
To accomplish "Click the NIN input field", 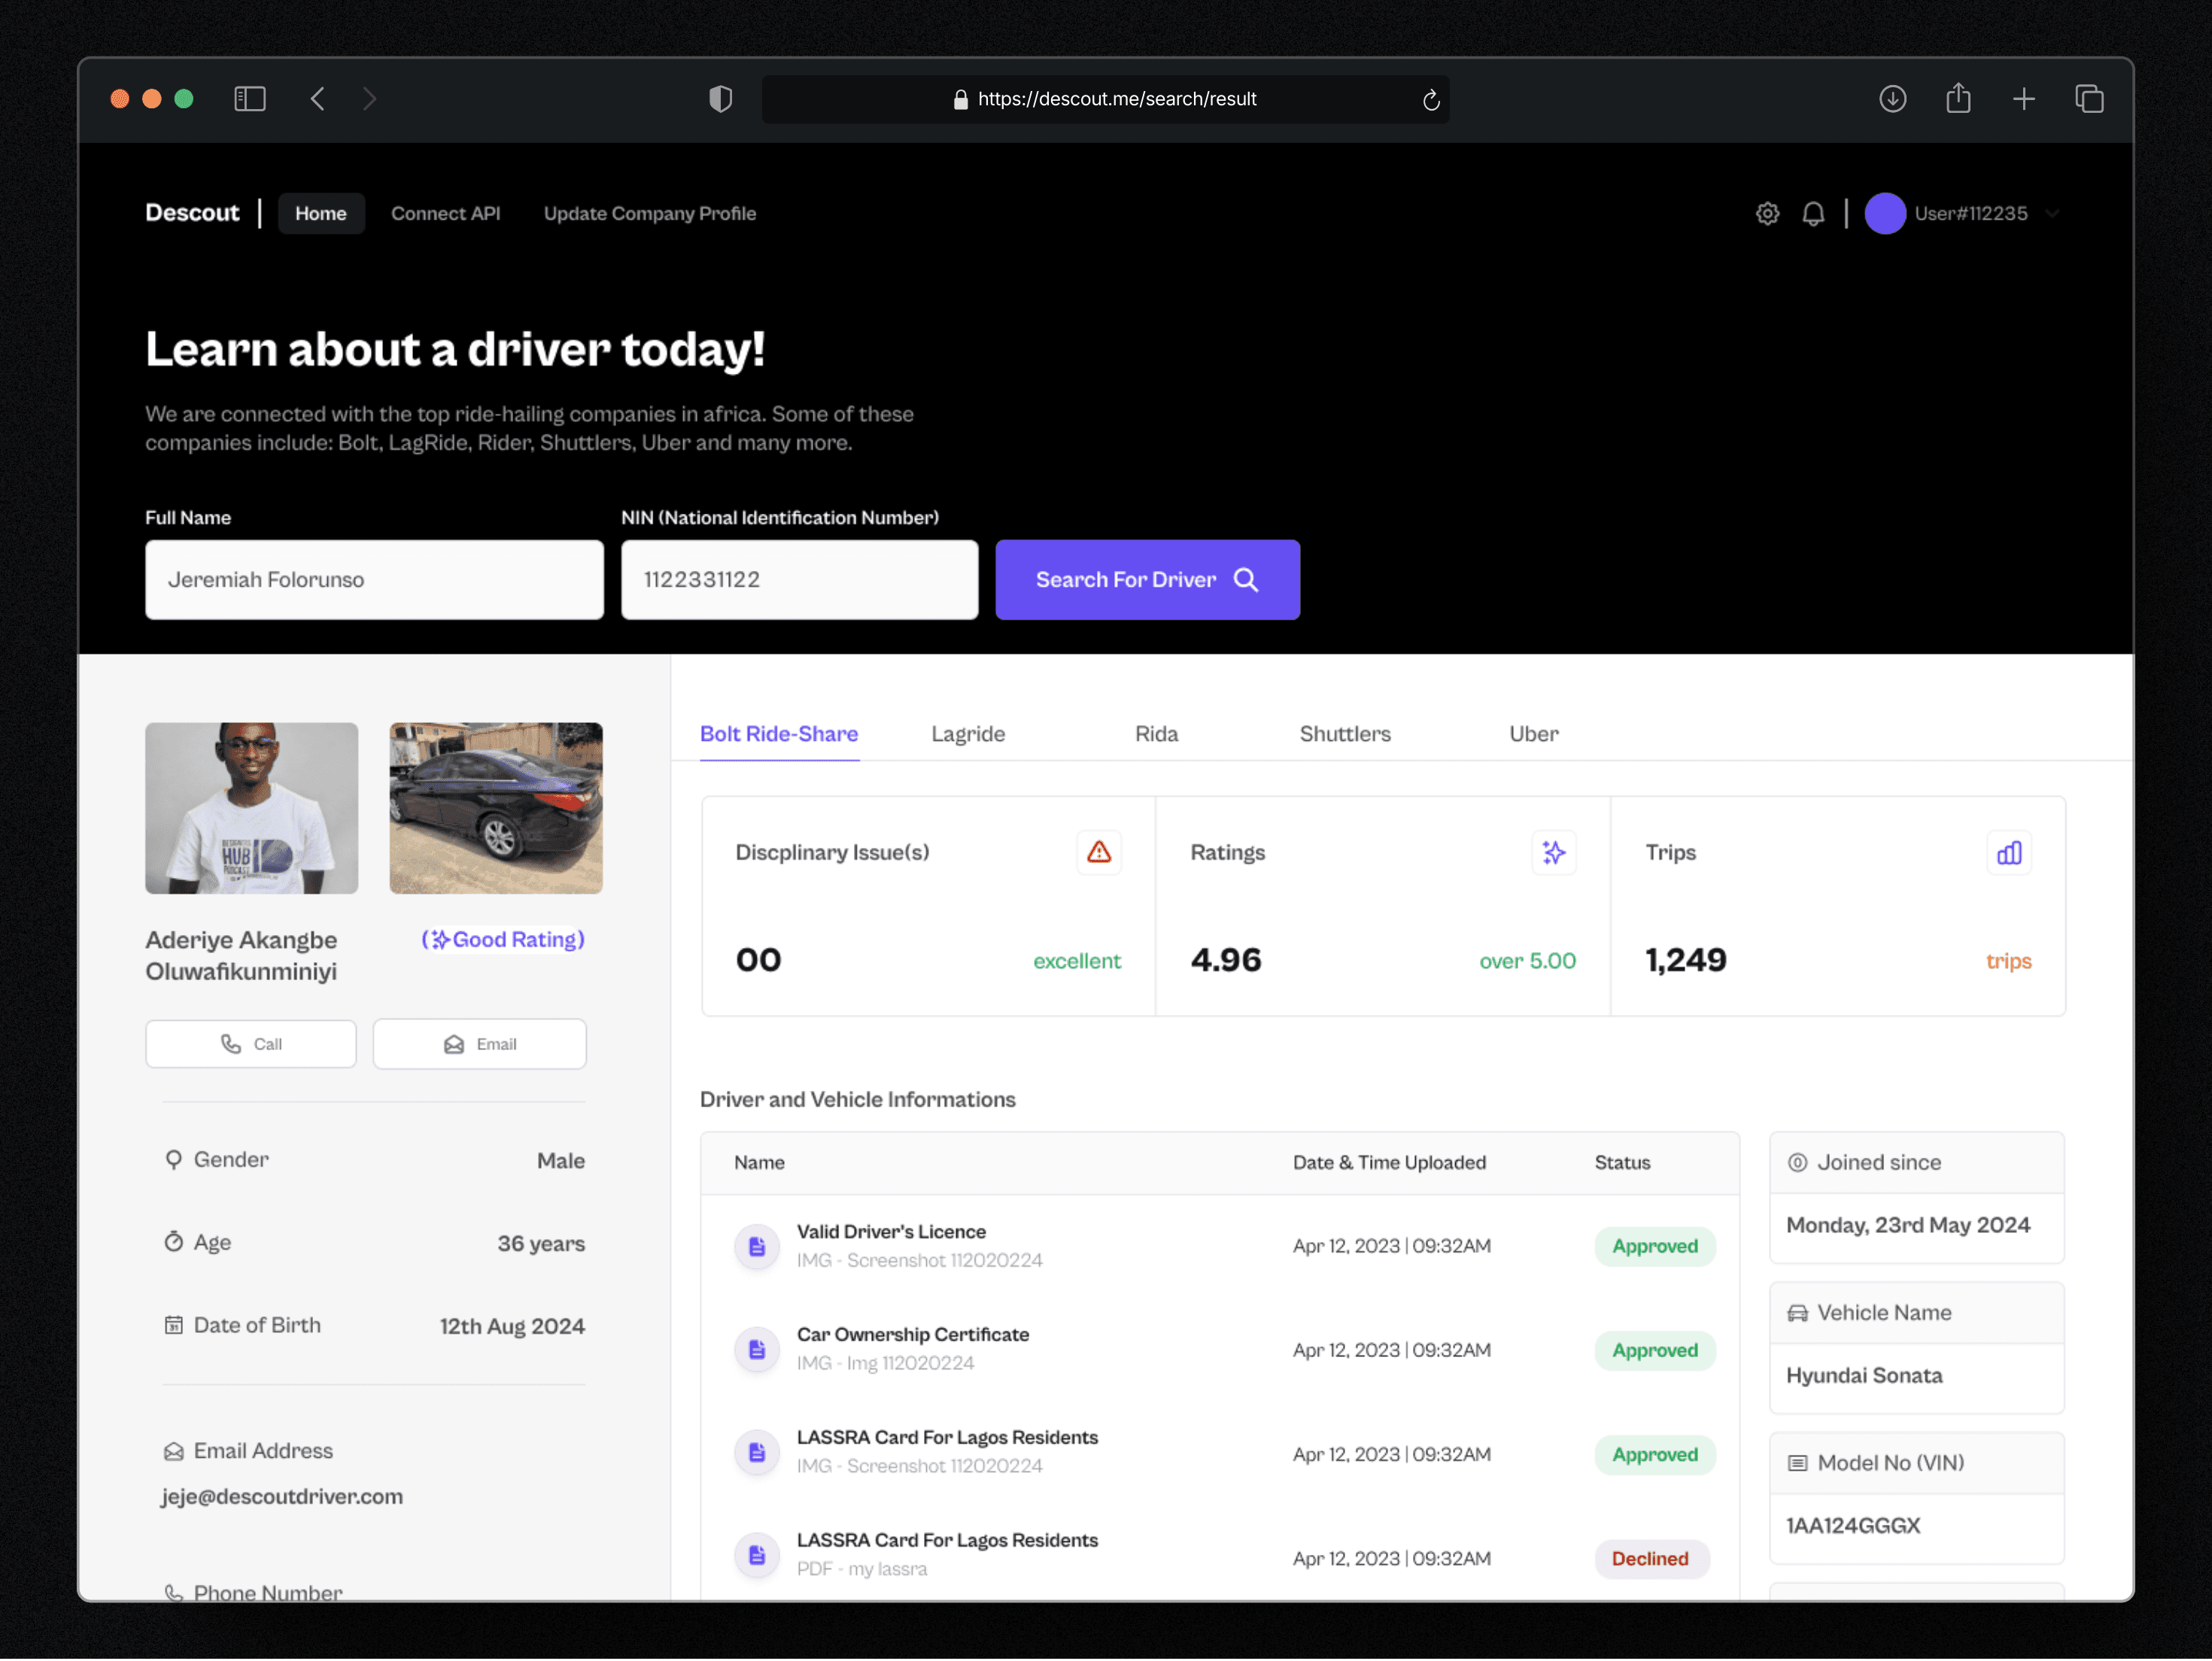I will pos(799,579).
